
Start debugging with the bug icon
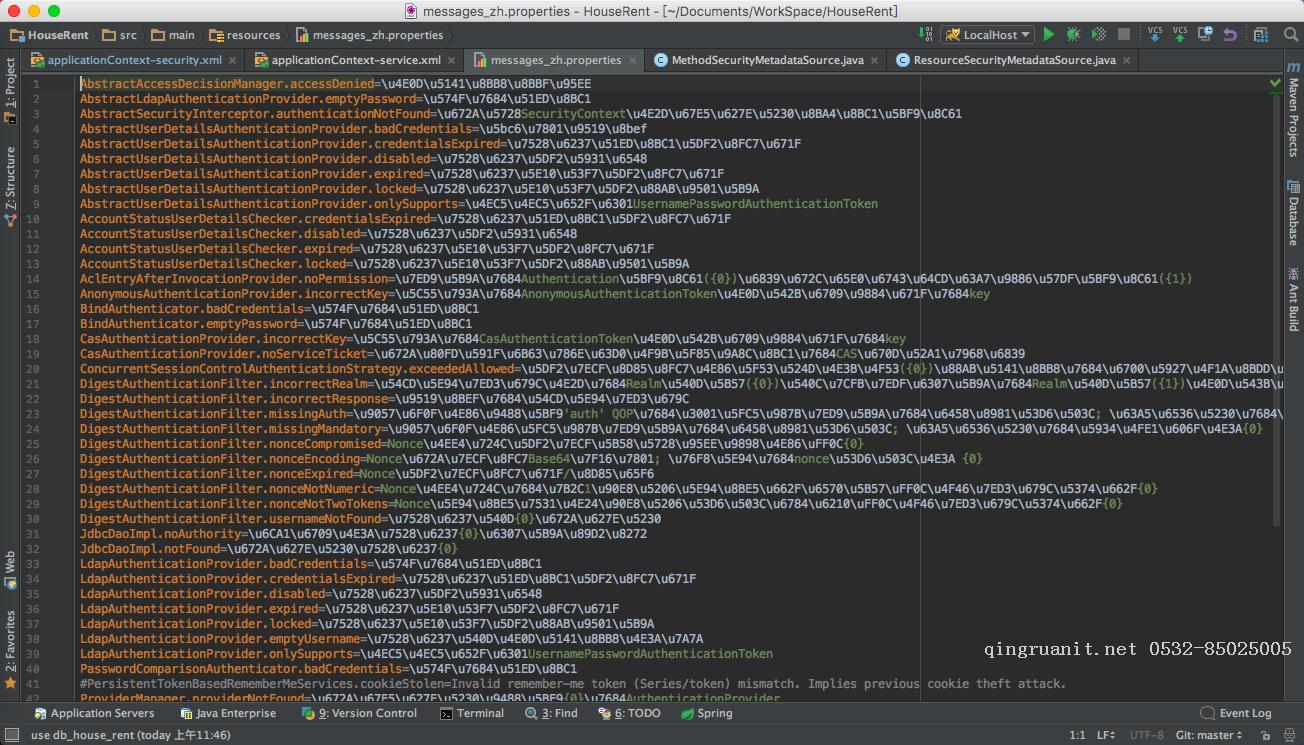1073,35
